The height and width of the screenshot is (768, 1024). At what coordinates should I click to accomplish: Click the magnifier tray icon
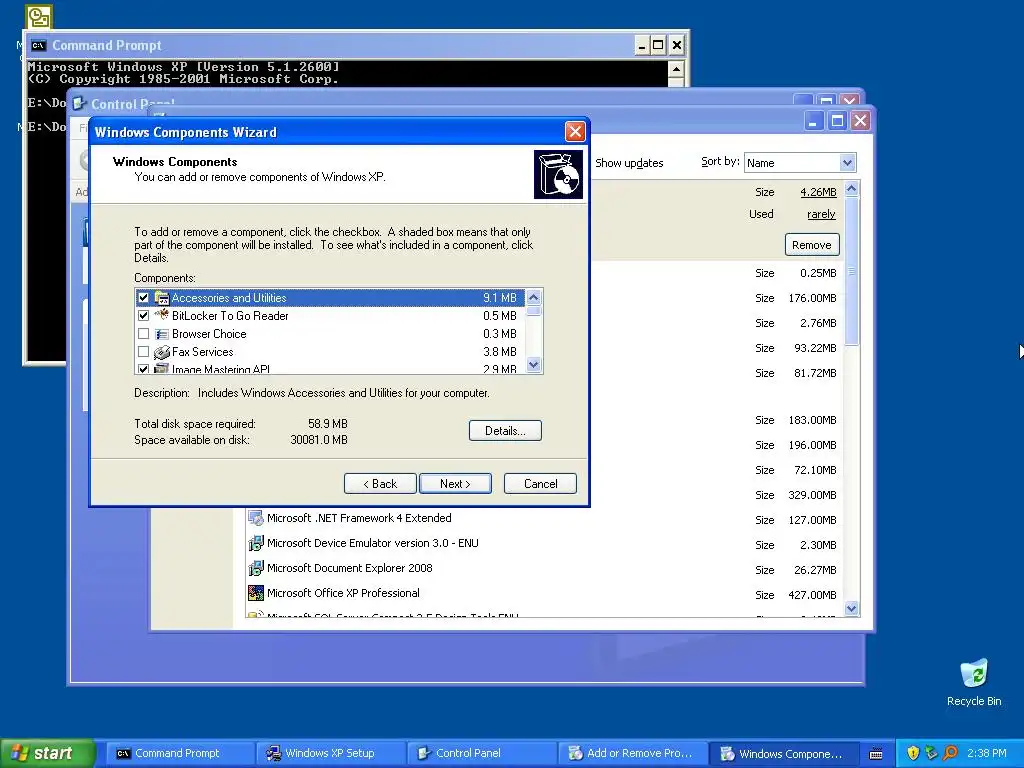950,753
